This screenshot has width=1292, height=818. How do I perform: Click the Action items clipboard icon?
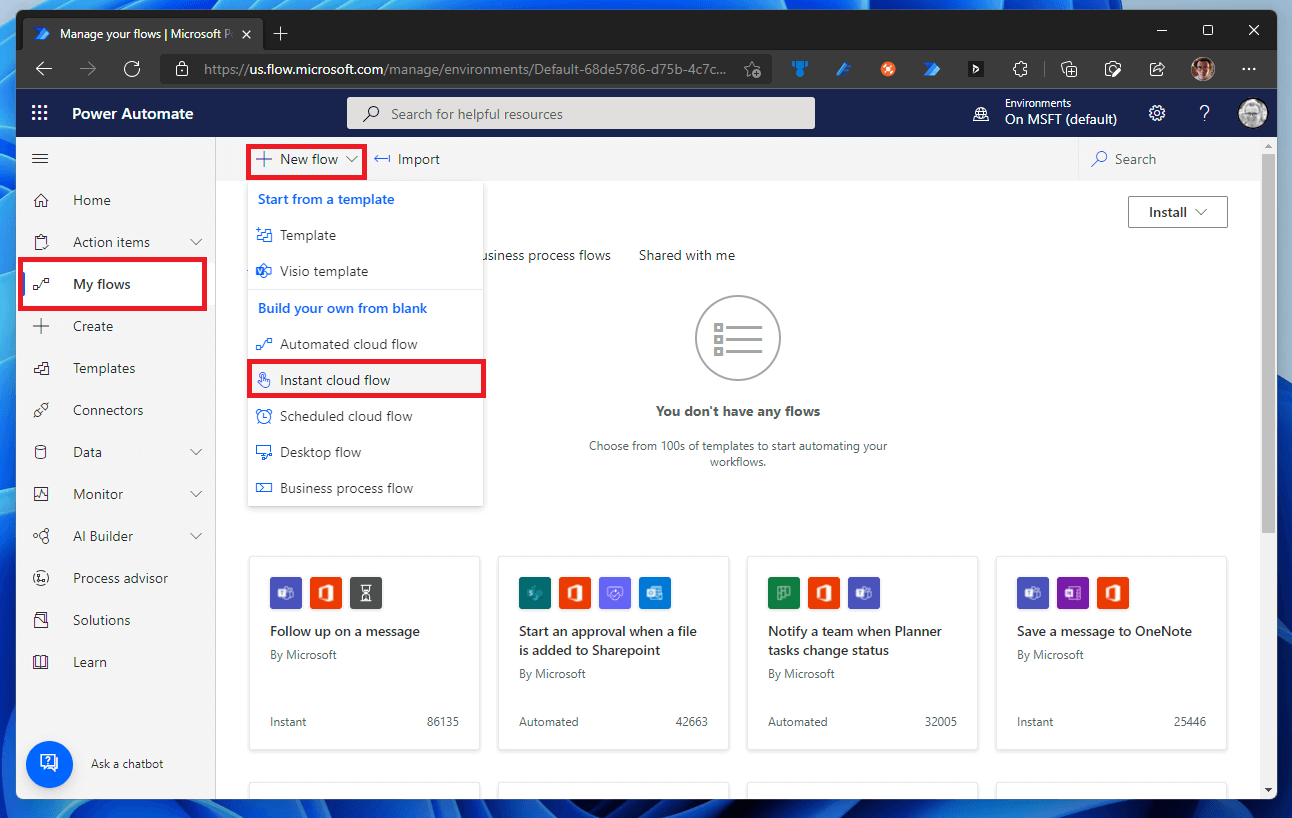point(41,242)
